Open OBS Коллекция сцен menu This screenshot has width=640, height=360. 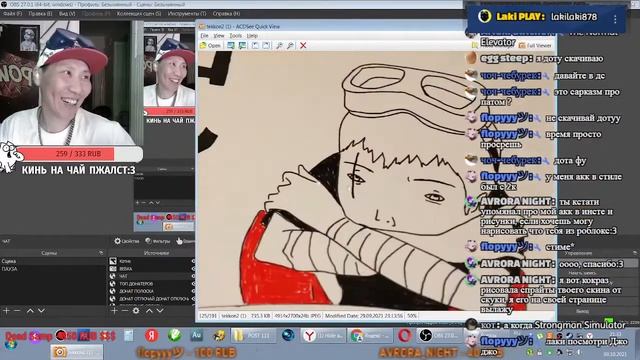click(x=139, y=13)
